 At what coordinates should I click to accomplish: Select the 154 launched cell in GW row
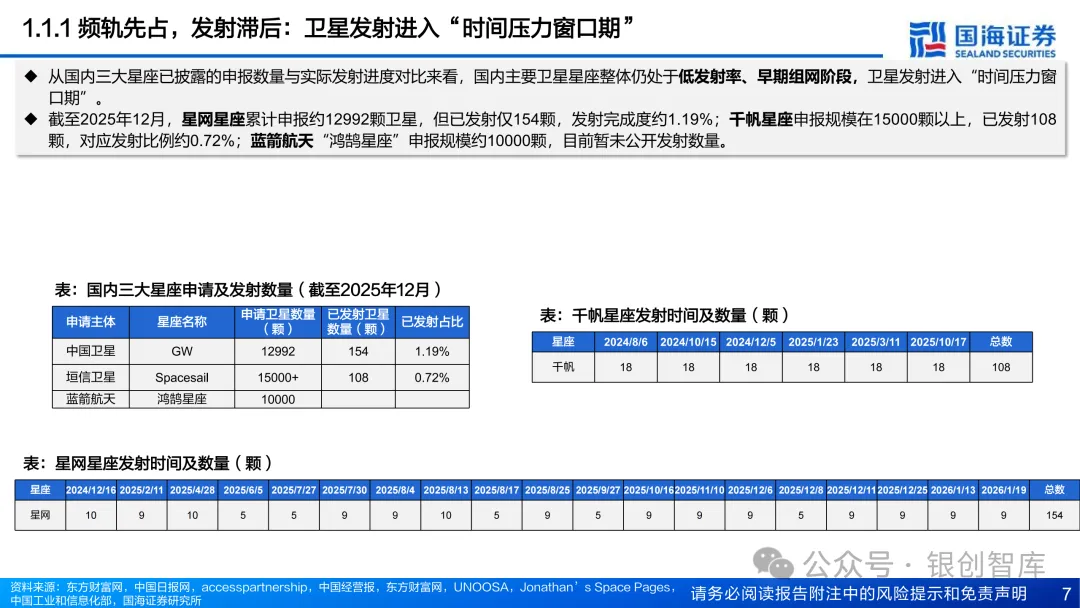click(358, 351)
